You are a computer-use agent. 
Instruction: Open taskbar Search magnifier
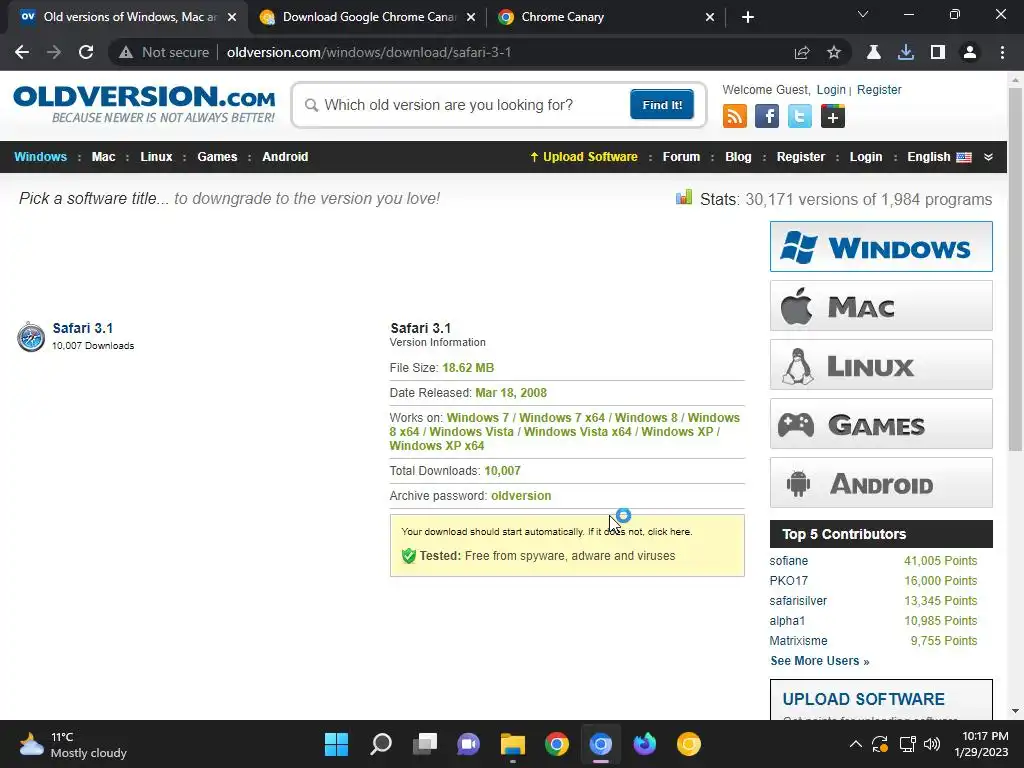[x=381, y=744]
